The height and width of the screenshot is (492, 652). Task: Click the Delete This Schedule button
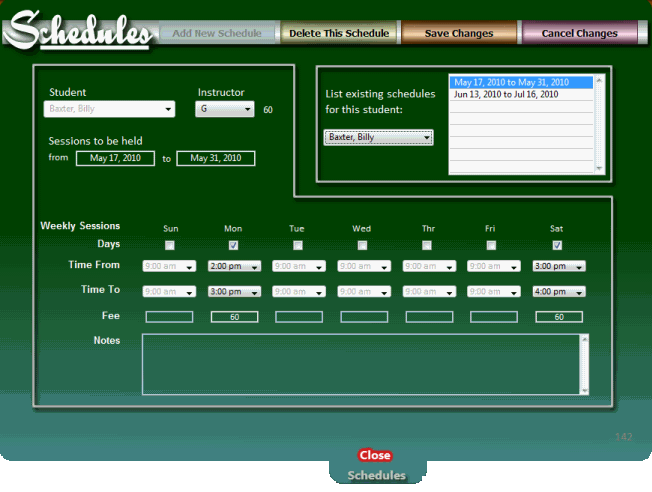pyautogui.click(x=339, y=33)
